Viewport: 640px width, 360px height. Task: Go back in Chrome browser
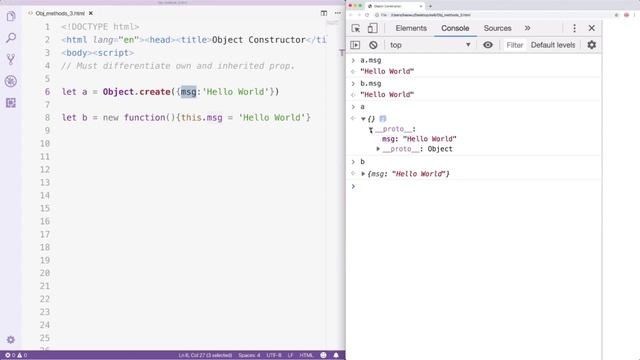pyautogui.click(x=351, y=15)
